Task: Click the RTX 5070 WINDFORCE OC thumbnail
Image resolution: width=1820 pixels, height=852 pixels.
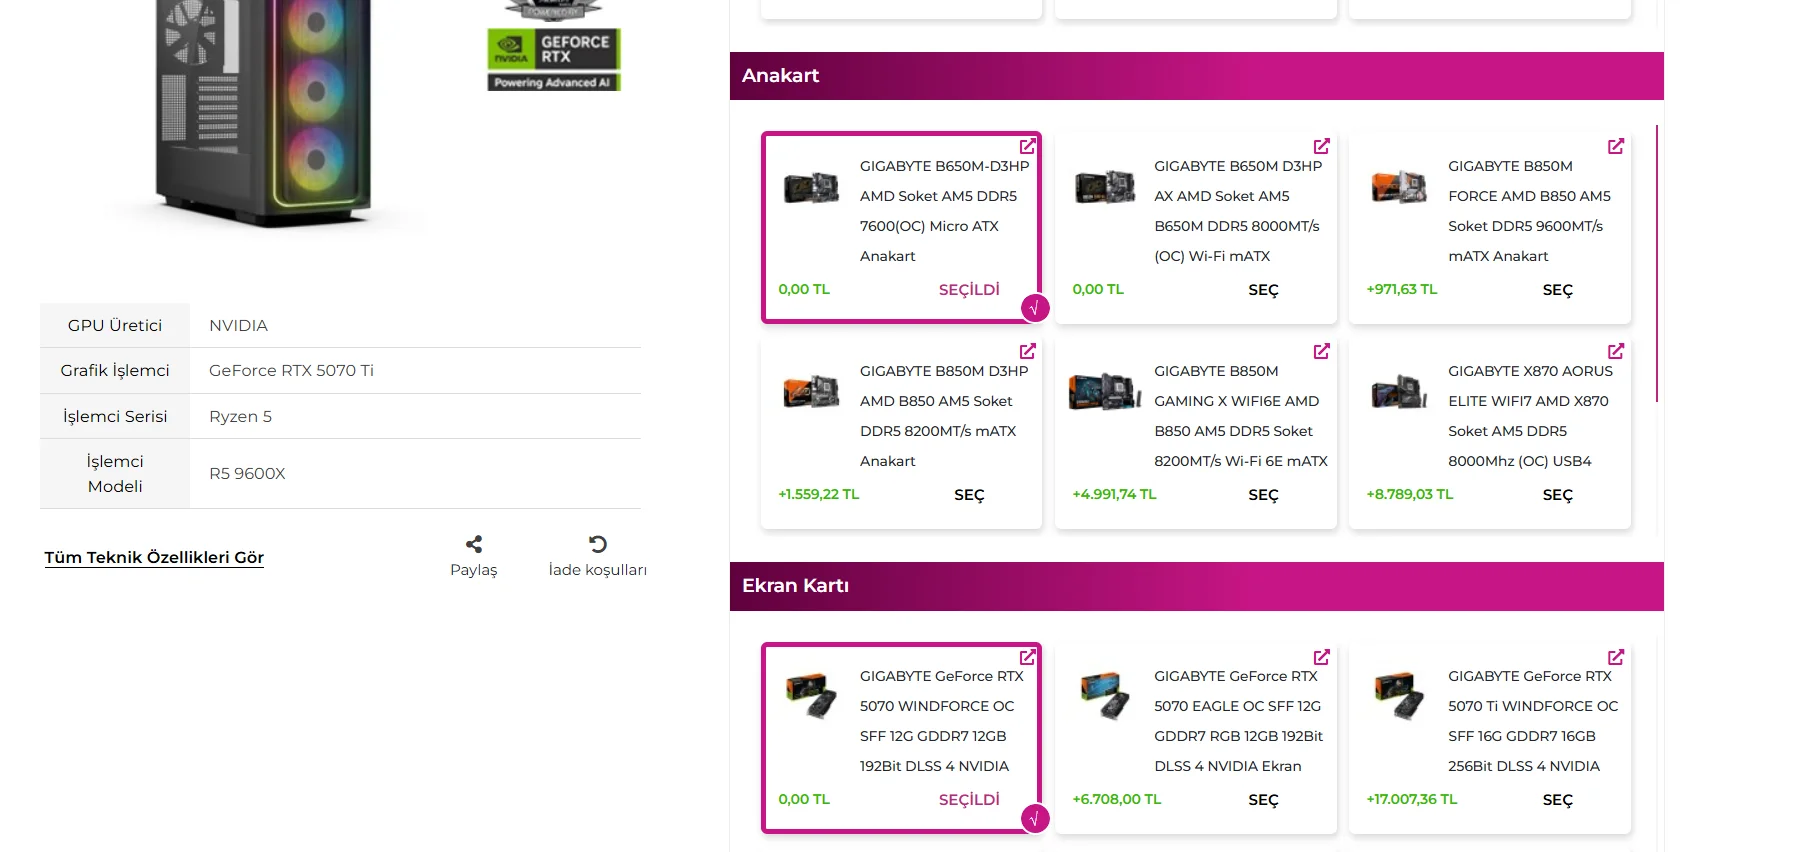Action: pyautogui.click(x=811, y=696)
